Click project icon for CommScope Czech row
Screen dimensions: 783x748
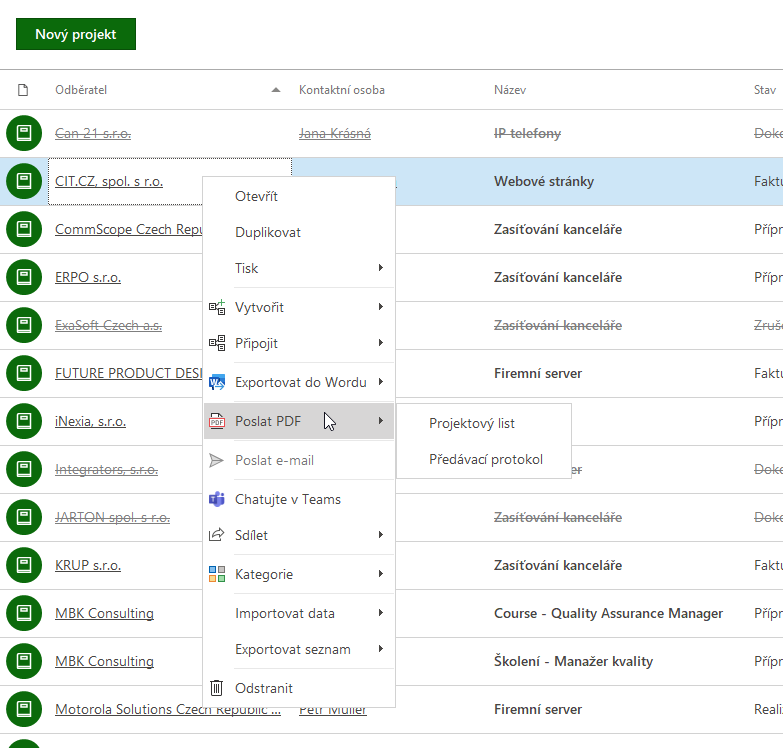coord(24,229)
